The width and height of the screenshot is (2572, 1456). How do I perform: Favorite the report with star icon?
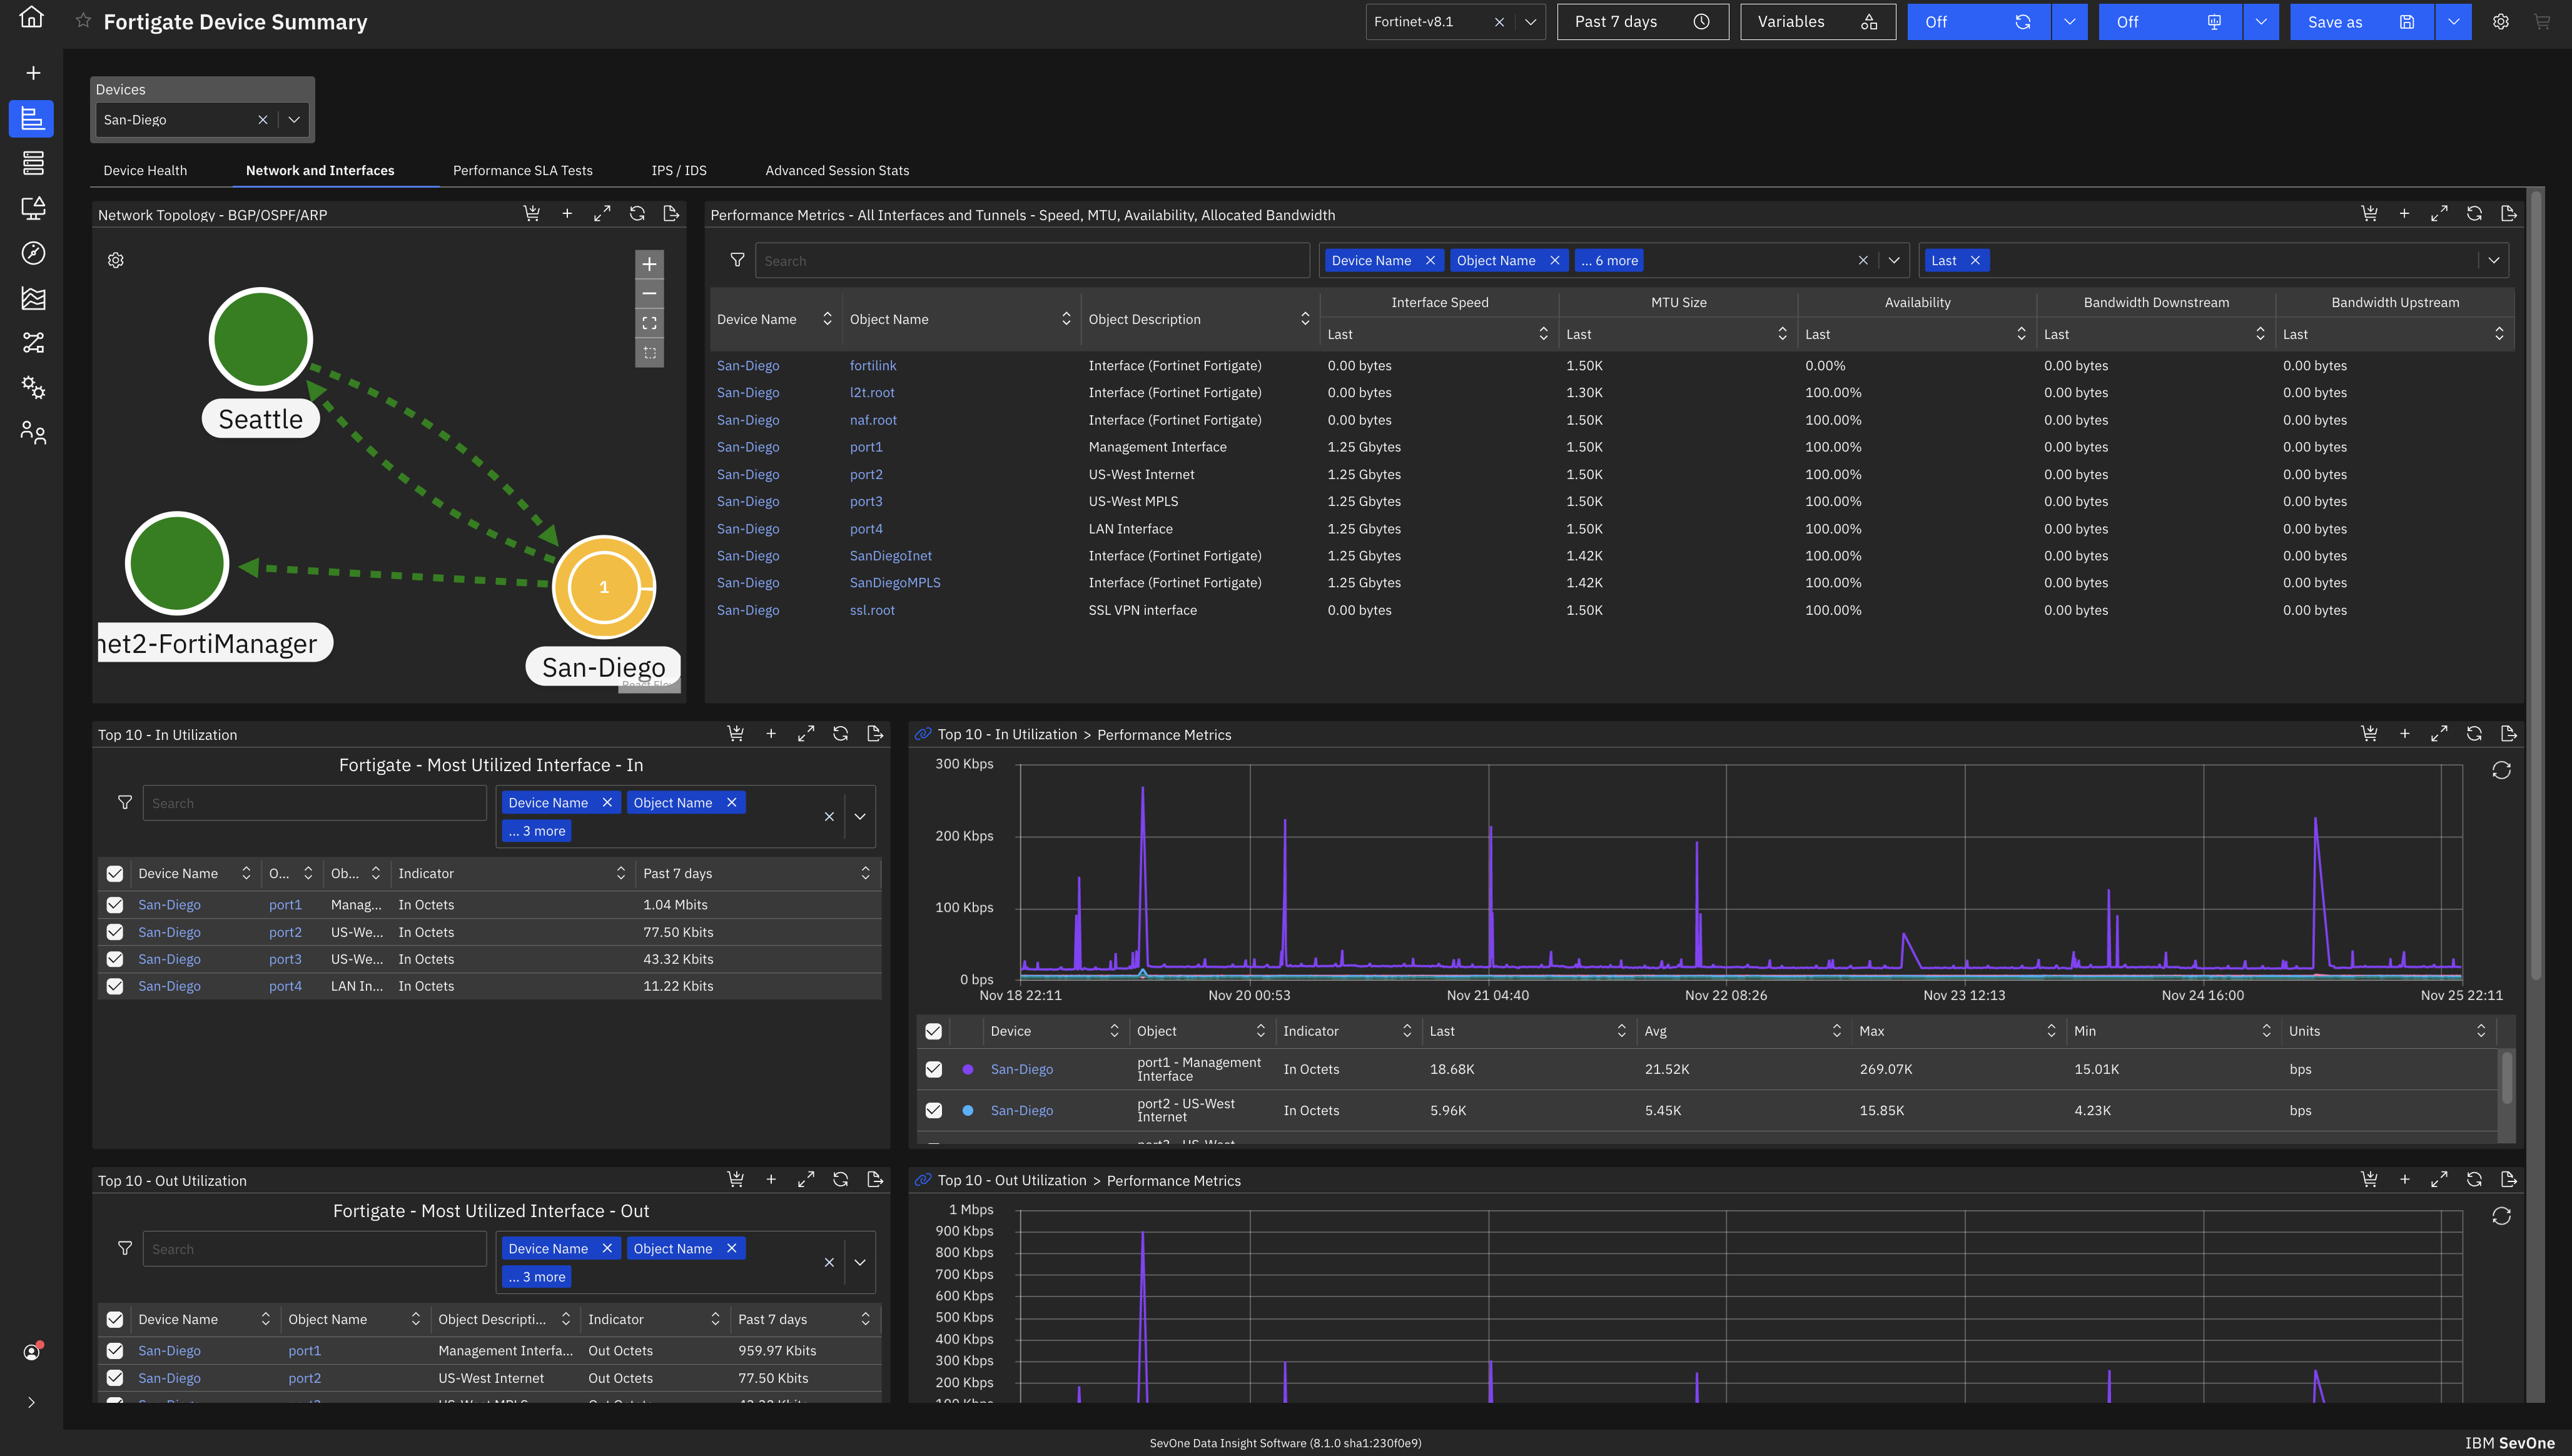(x=84, y=21)
